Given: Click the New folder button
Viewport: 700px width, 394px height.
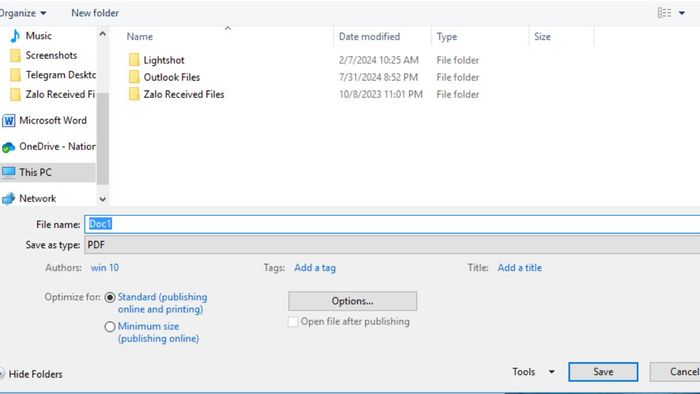Looking at the screenshot, I should pyautogui.click(x=95, y=13).
